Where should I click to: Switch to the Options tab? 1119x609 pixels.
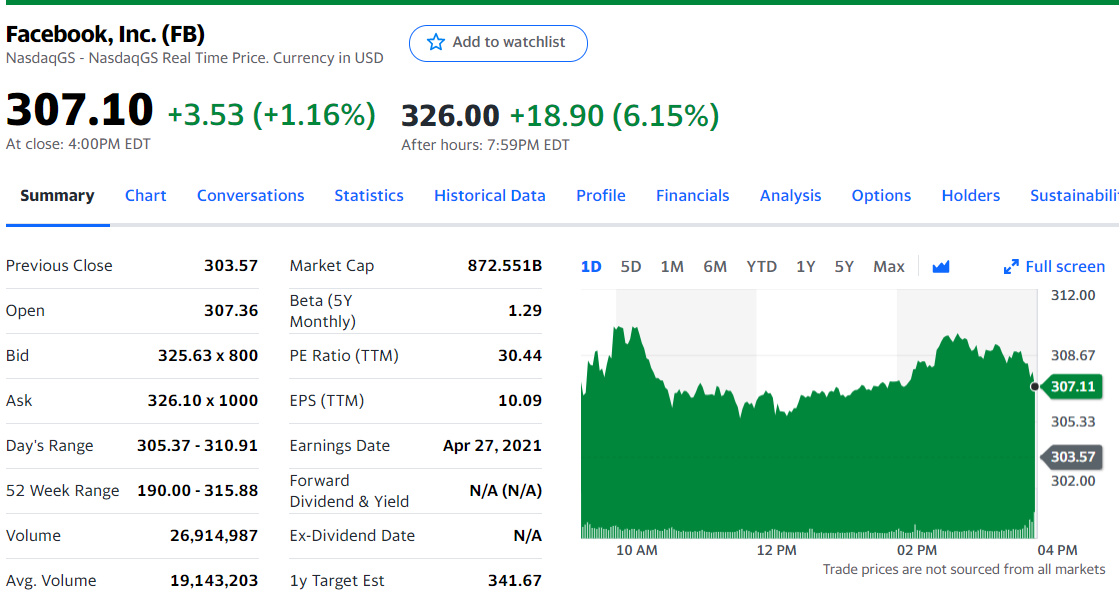[881, 196]
